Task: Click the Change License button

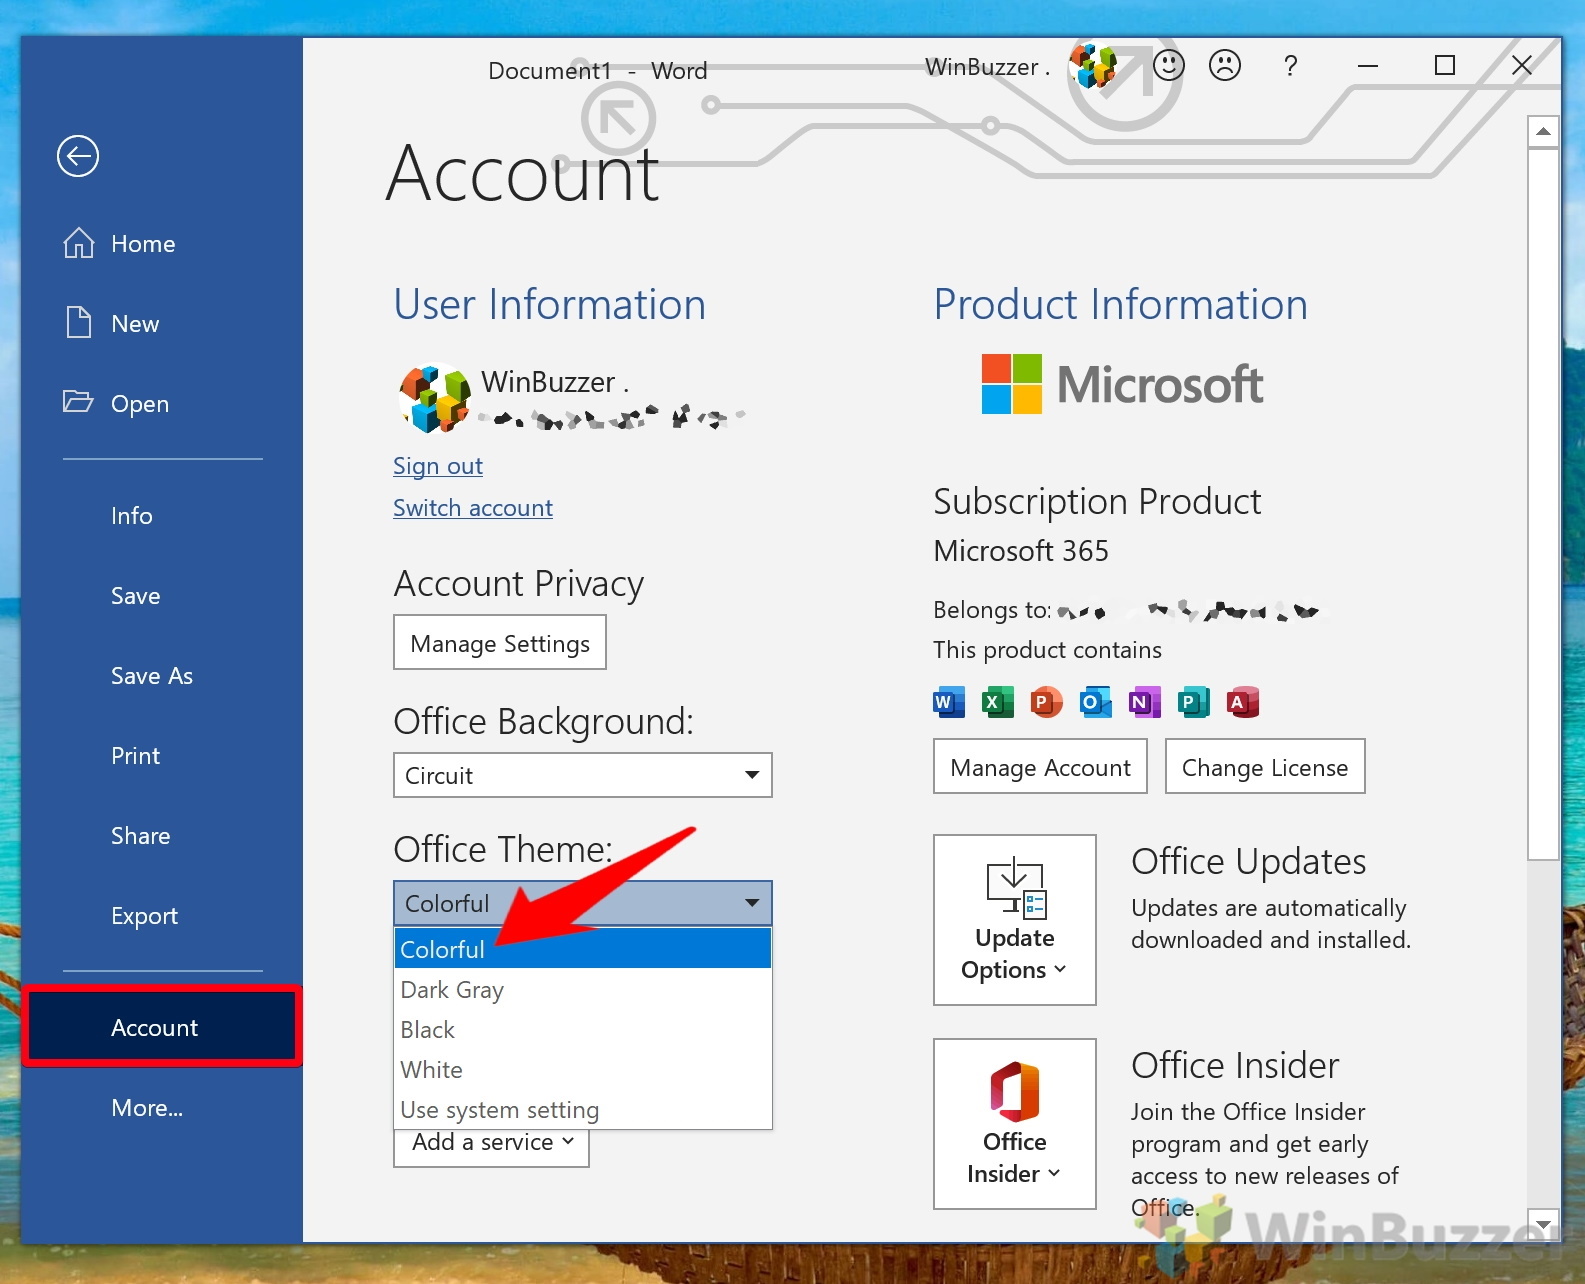Action: 1265,767
